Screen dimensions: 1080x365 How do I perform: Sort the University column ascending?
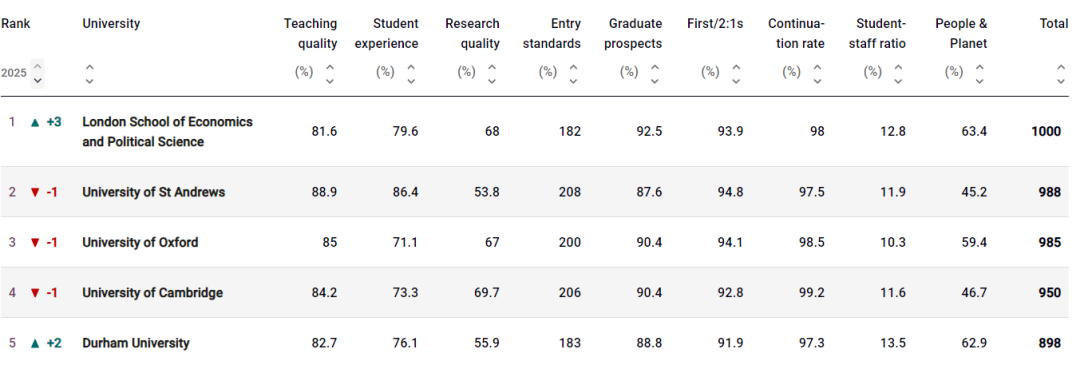click(x=90, y=67)
